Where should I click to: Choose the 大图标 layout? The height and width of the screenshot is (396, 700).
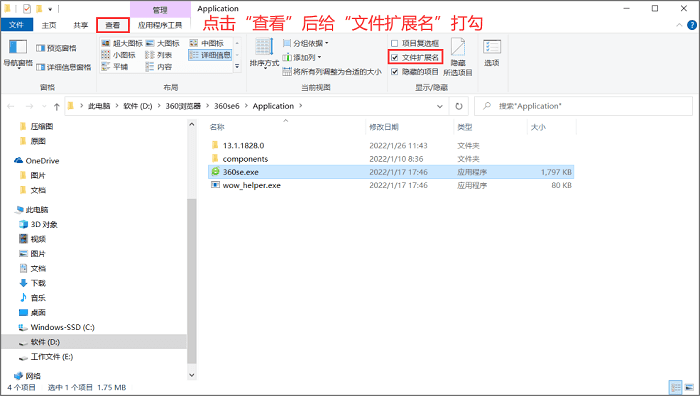pyautogui.click(x=162, y=43)
